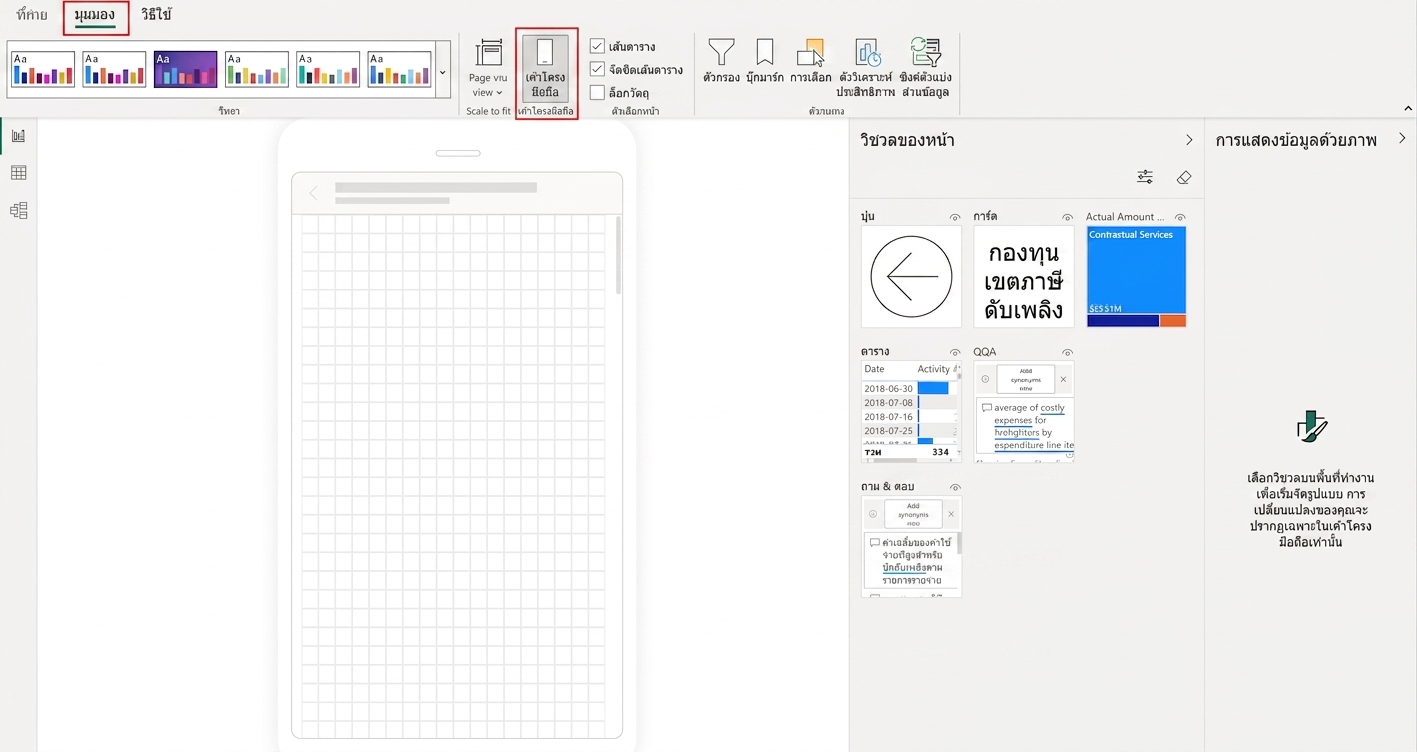Click the eraser icon to remove all visuals
This screenshot has width=1417, height=752.
point(1184,177)
